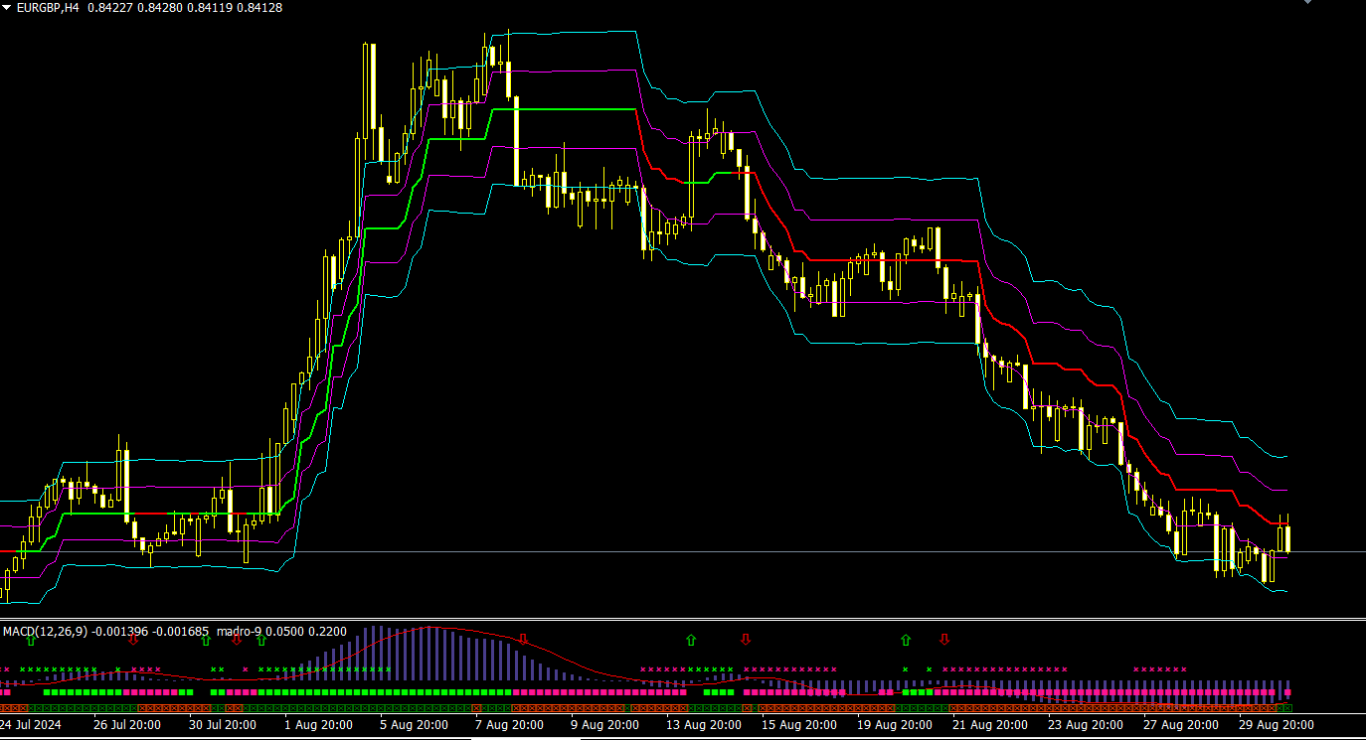1366x740 pixels.
Task: Select the EURGBP,H4 chart title text
Action: (x=48, y=8)
